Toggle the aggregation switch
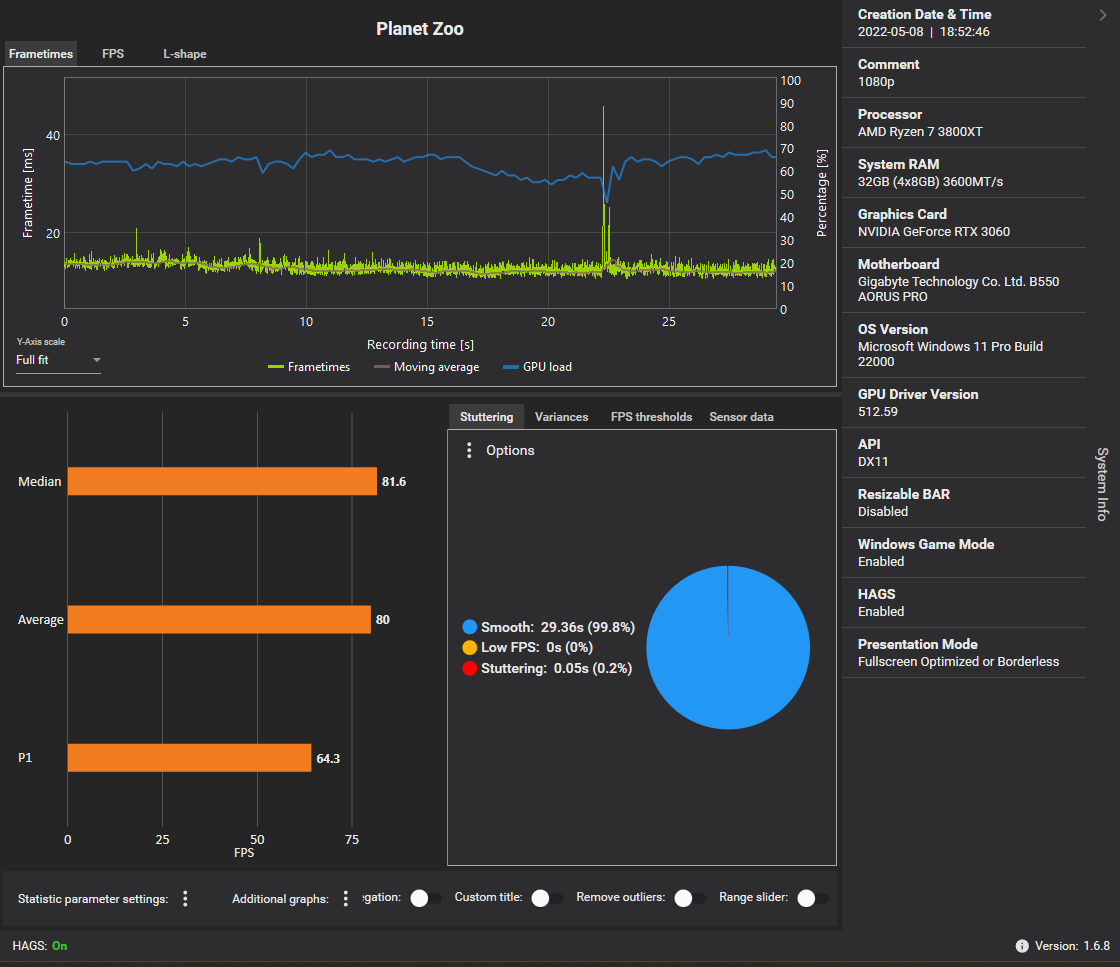The height and width of the screenshot is (967, 1120). (x=426, y=898)
